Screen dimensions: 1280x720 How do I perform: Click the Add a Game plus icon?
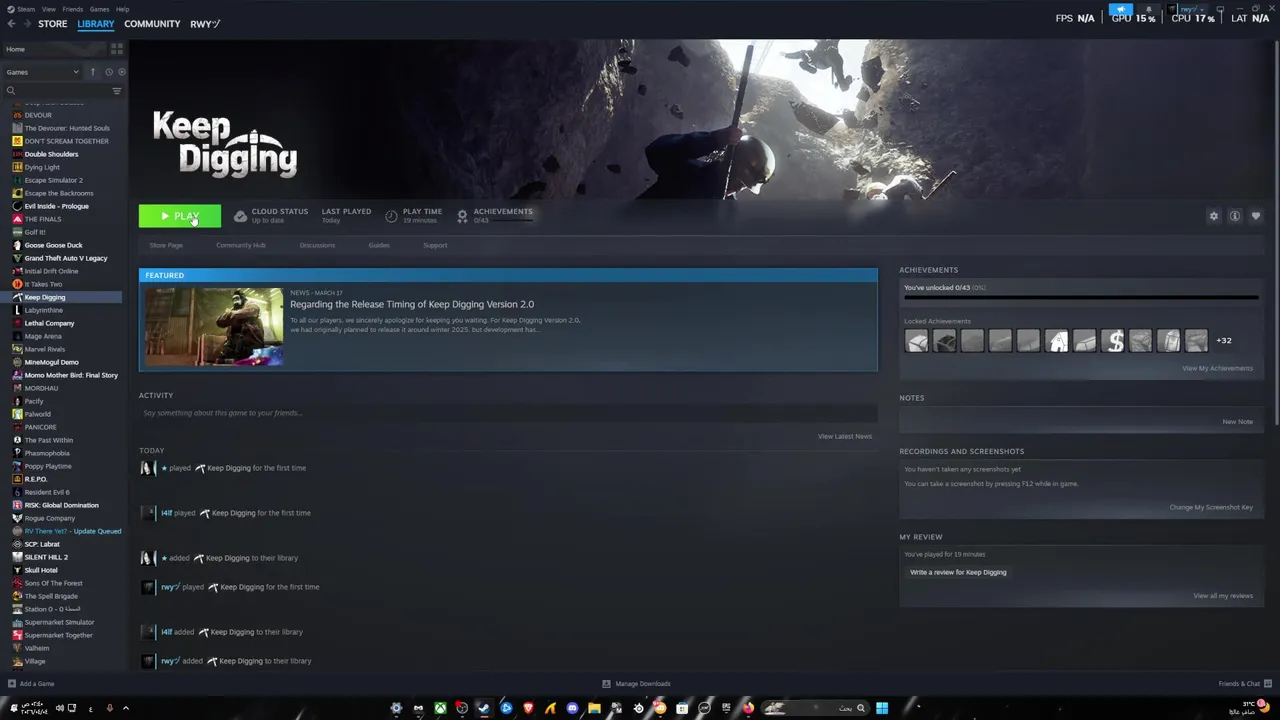11,684
